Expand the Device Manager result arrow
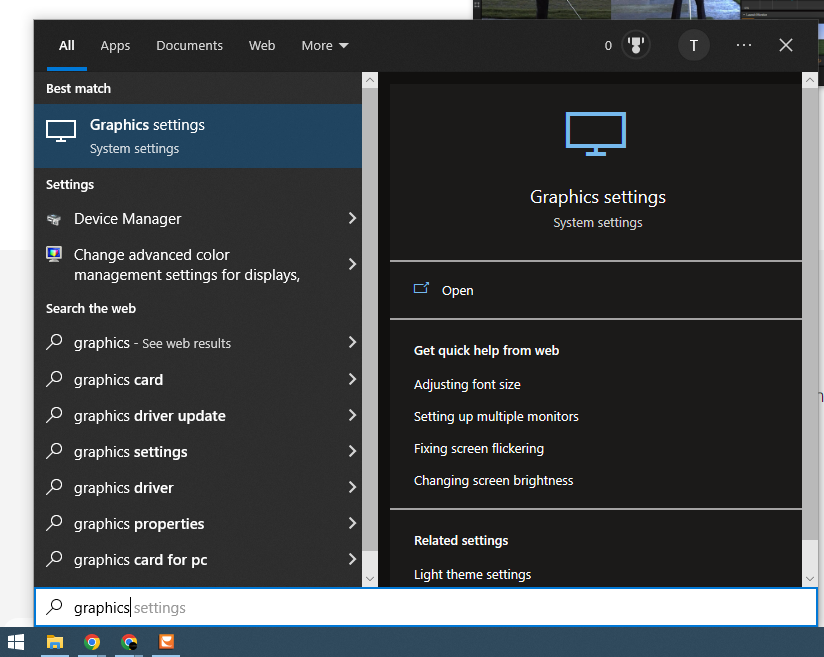This screenshot has width=824, height=657. click(352, 219)
